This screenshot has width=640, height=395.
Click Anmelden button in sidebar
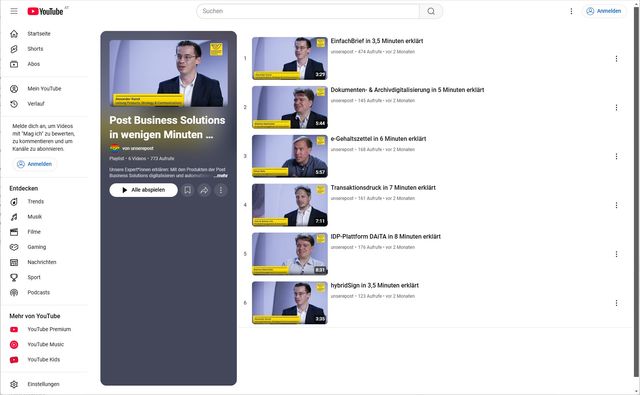(x=34, y=164)
